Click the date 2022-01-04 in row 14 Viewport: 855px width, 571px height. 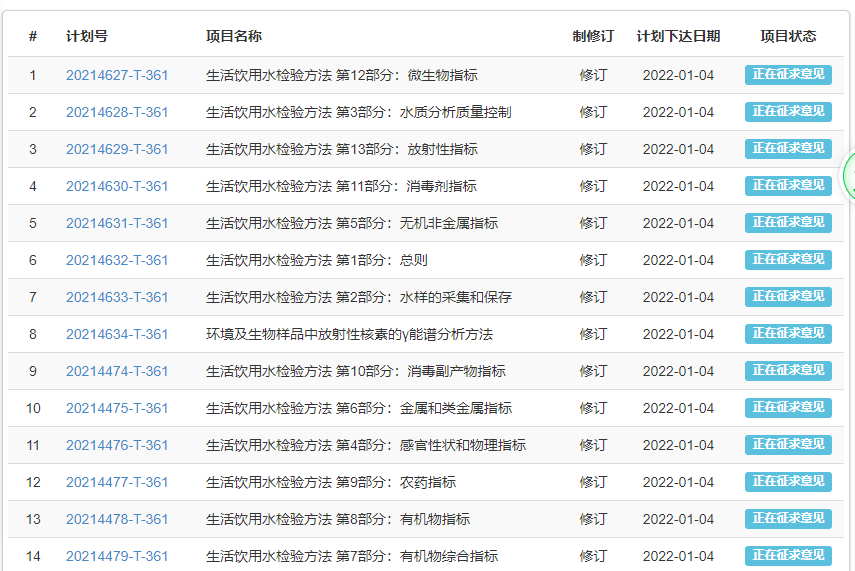tap(678, 557)
